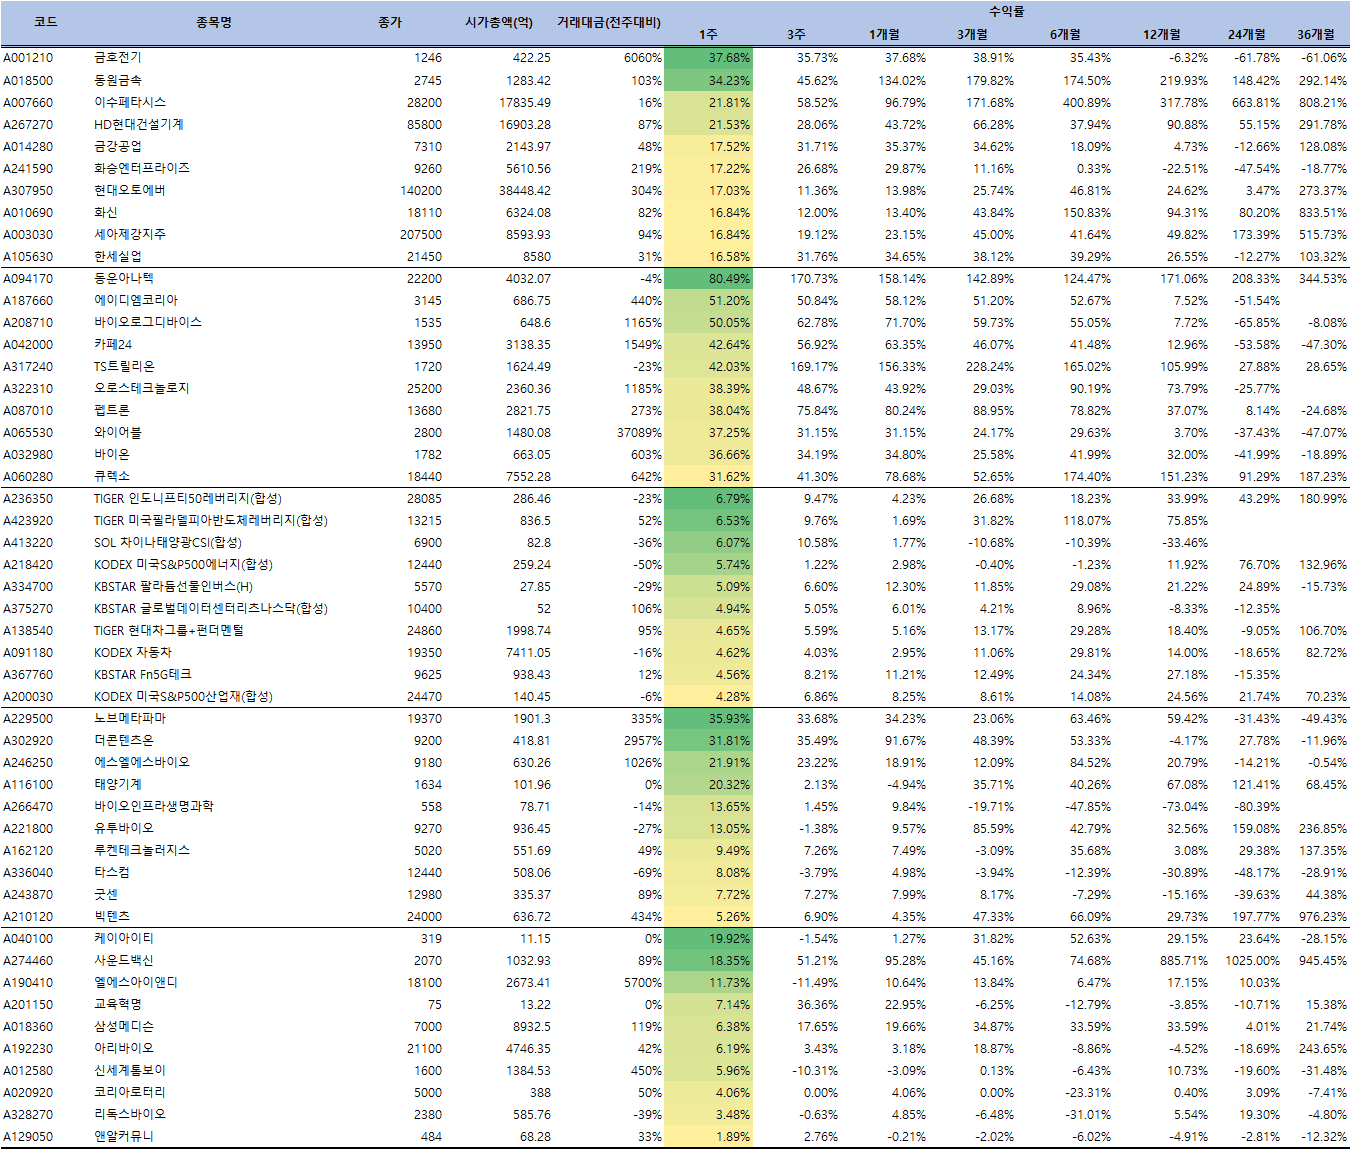1350x1149 pixels.
Task: Select stock name 삼성메디슨
Action: point(124,1026)
